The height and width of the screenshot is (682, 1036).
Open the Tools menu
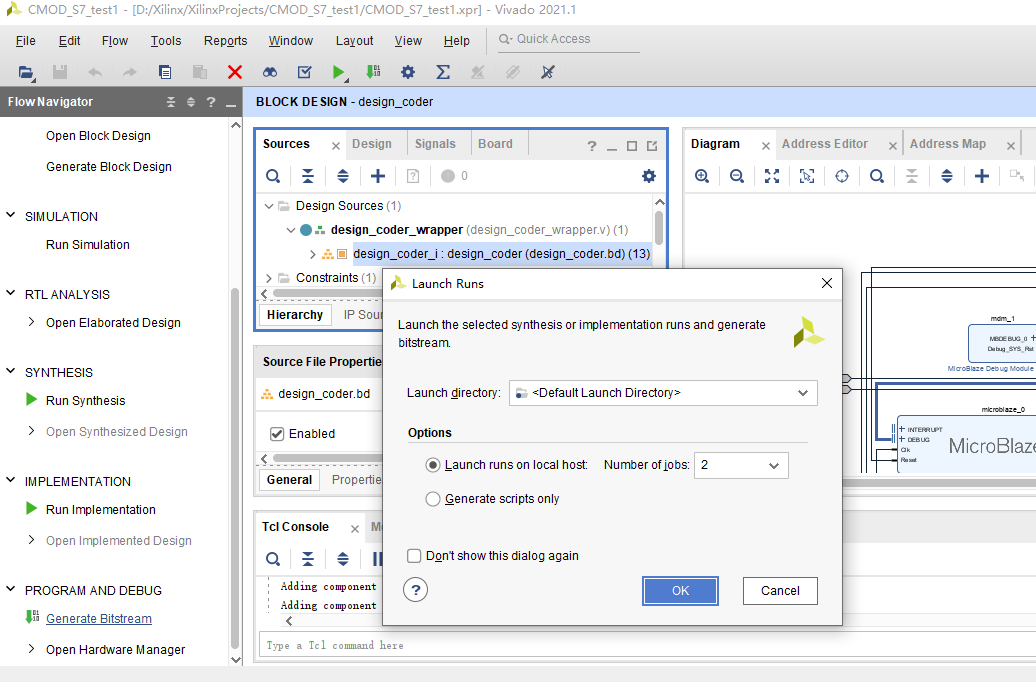tap(166, 41)
